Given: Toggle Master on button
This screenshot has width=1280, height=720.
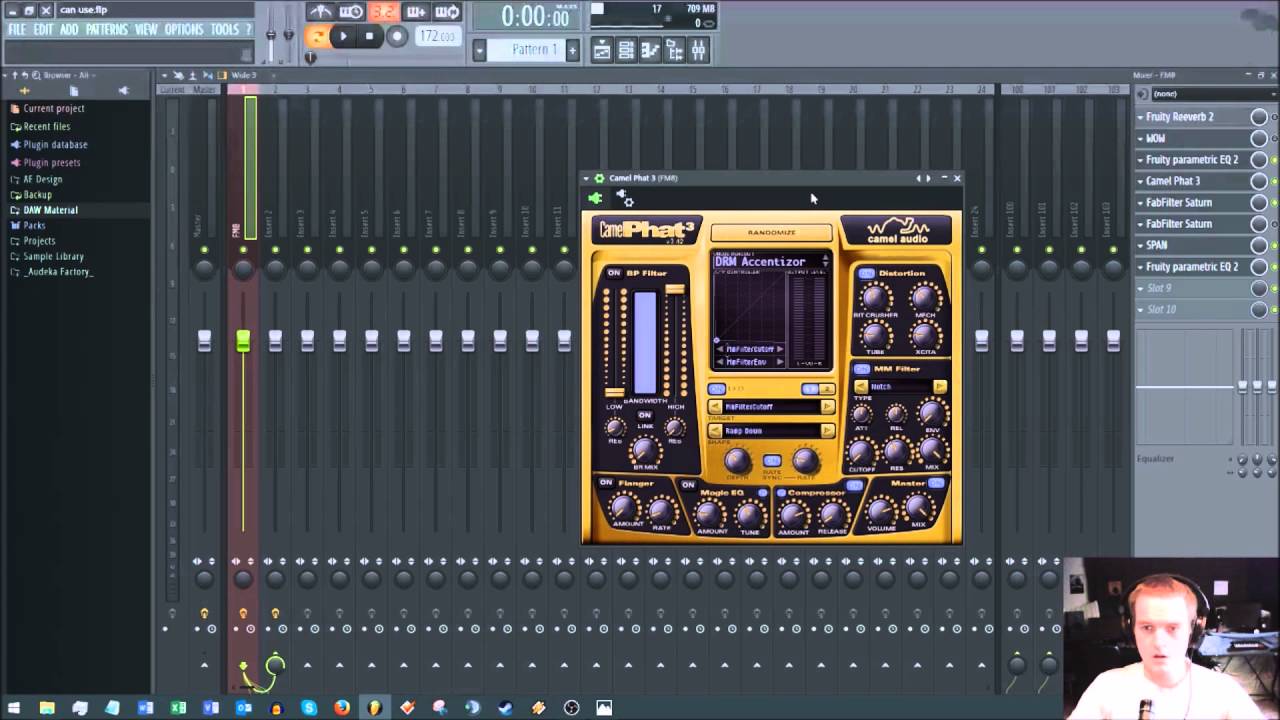Looking at the screenshot, I should 936,483.
